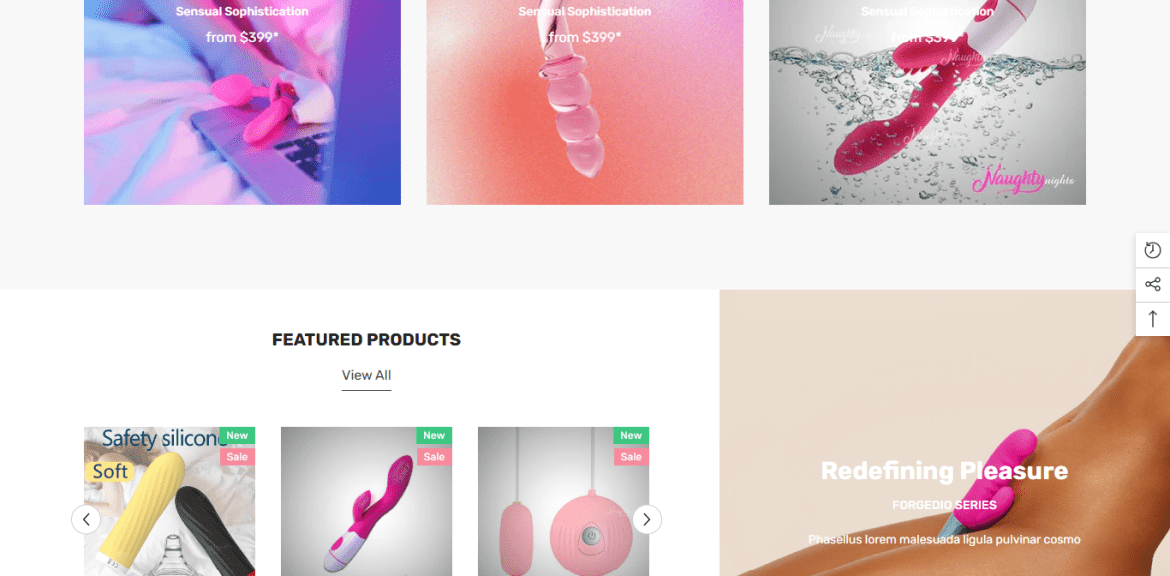Click the FORGEDIO SERIES text
The height and width of the screenshot is (576, 1170).
(944, 505)
